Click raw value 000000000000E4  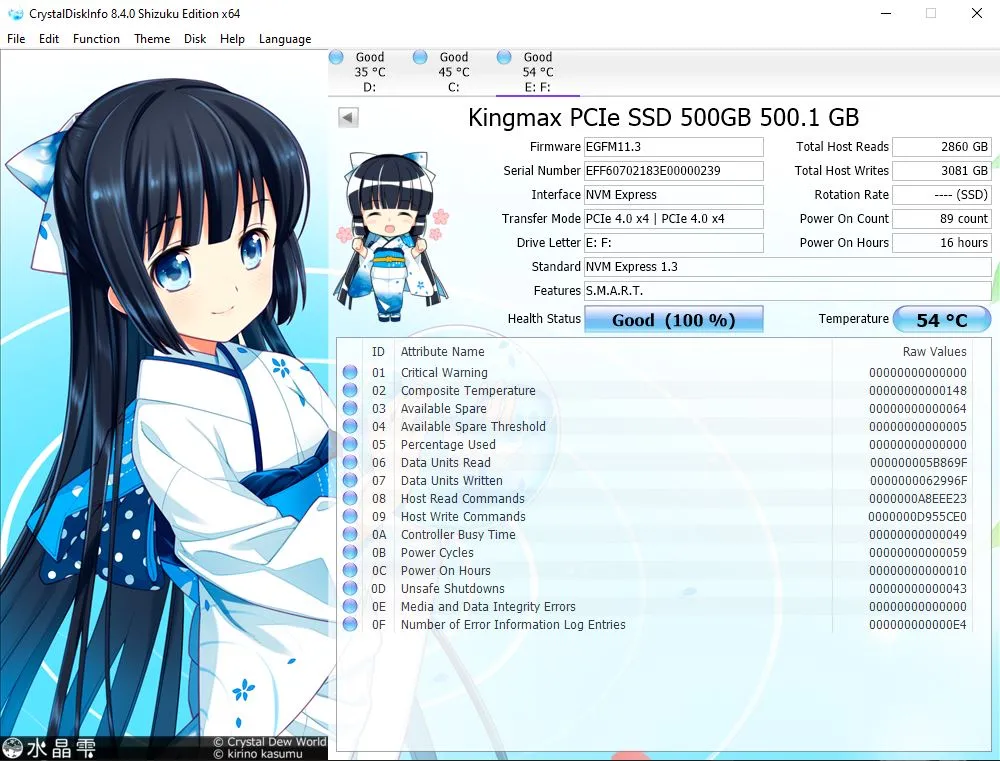point(918,624)
